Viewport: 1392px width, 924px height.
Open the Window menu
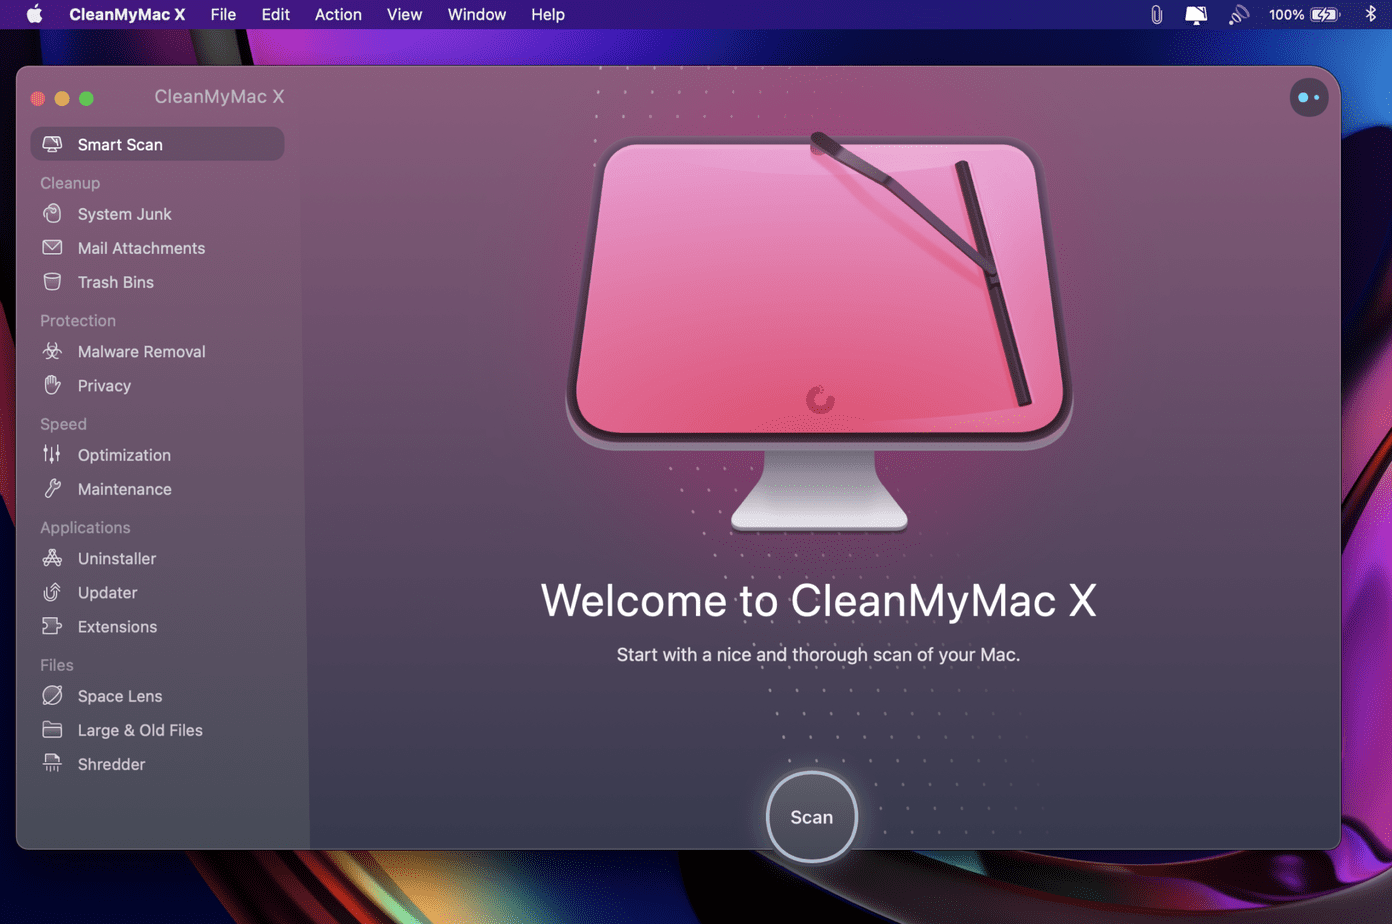tap(476, 14)
